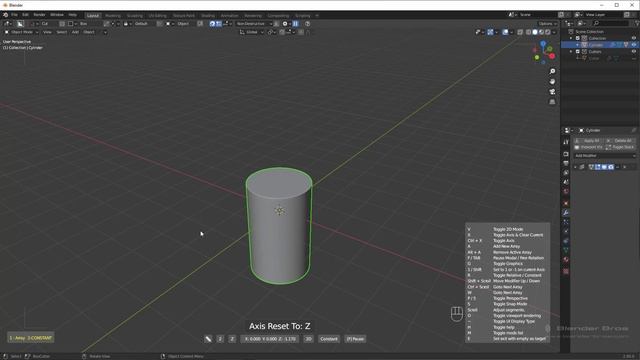Click the red X axis on navigation gizmo

point(552,56)
